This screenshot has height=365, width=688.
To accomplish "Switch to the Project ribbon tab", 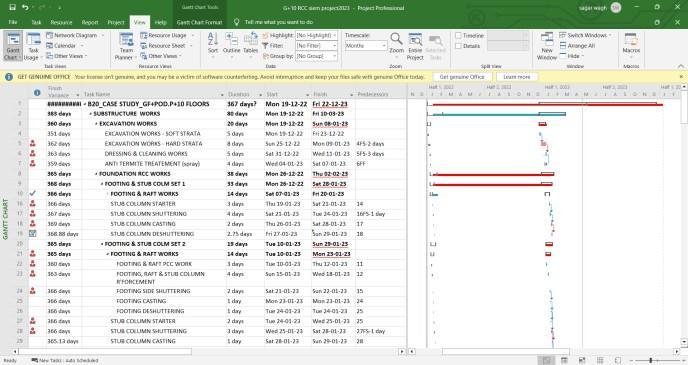I will [116, 22].
